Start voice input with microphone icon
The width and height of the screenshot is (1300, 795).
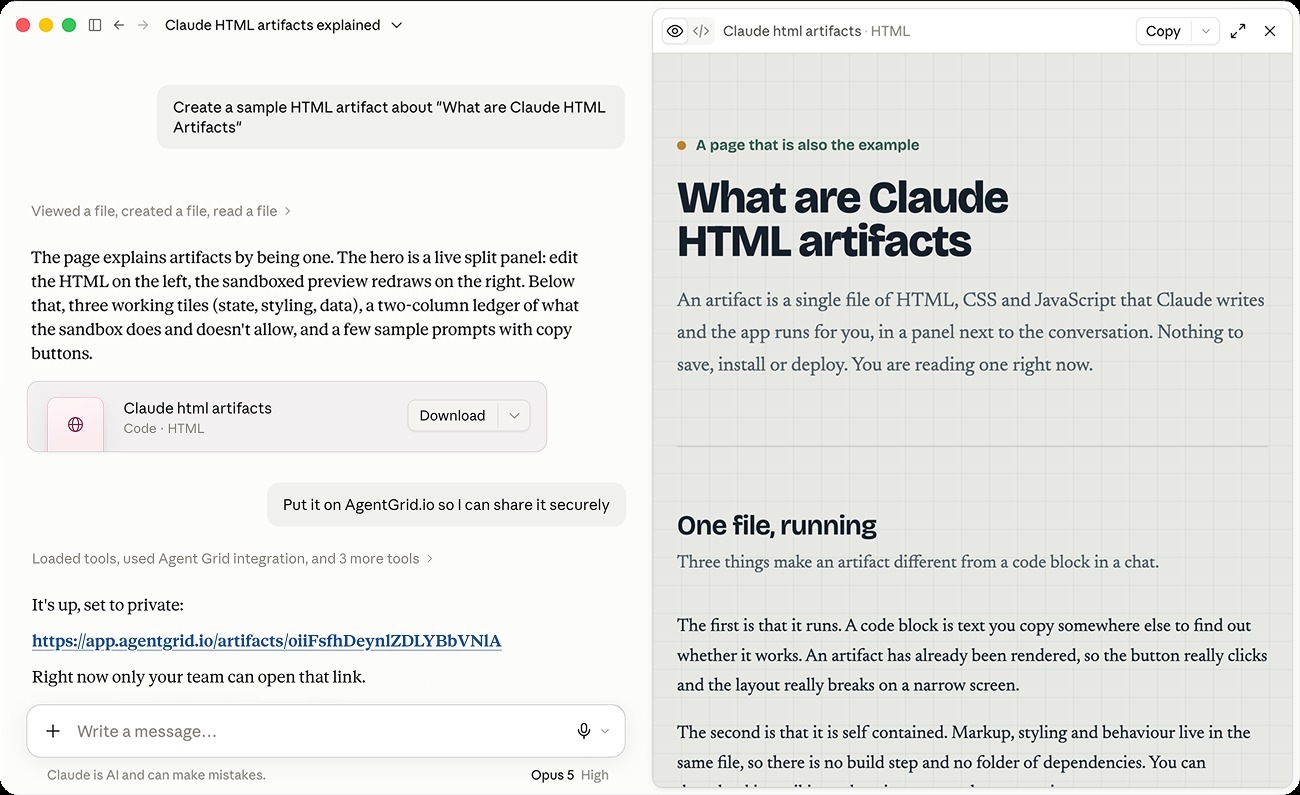pyautogui.click(x=584, y=731)
